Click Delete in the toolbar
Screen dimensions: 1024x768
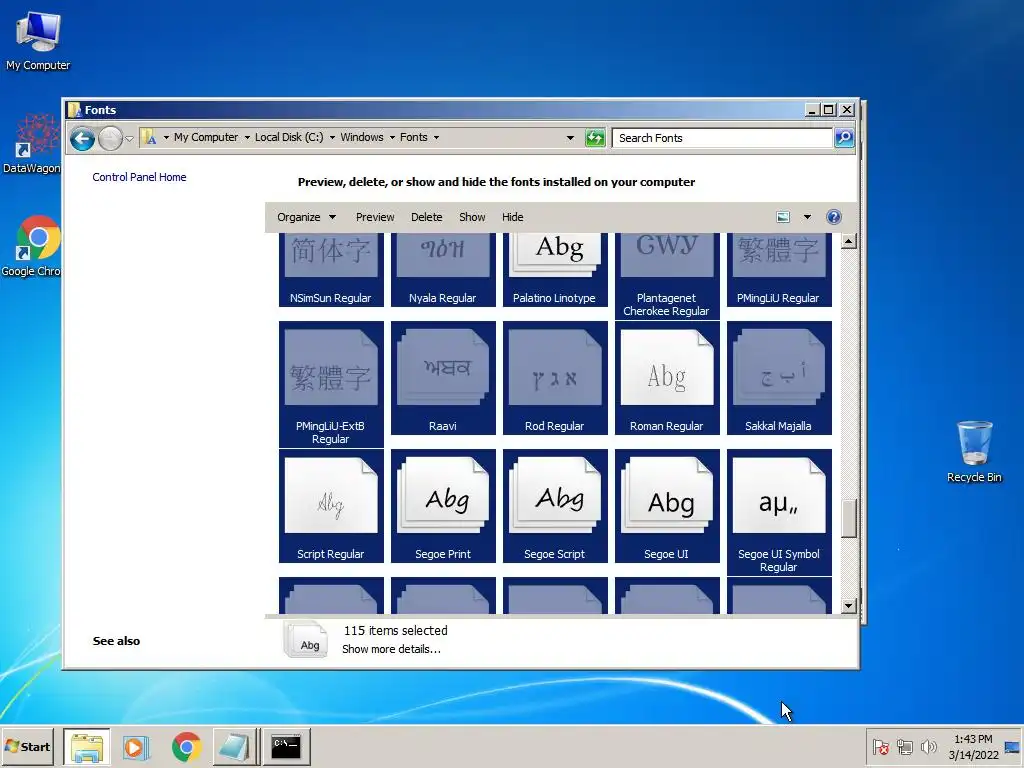(x=426, y=217)
